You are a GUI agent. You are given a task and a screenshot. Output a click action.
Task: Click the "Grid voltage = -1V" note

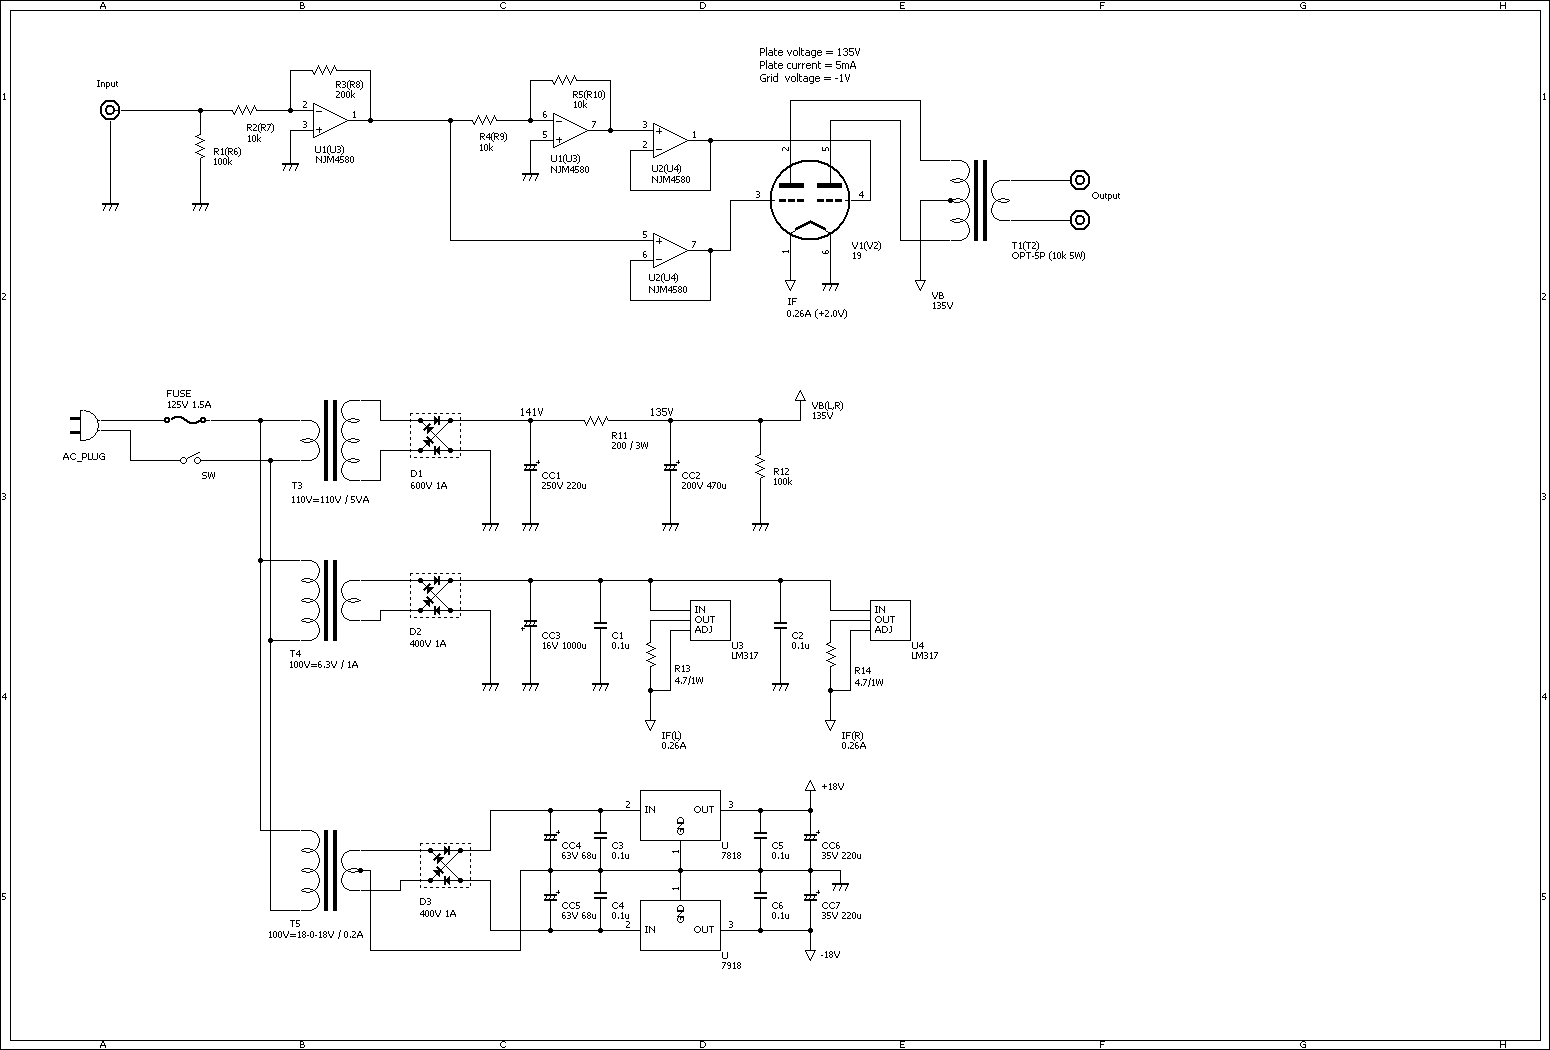(x=805, y=78)
